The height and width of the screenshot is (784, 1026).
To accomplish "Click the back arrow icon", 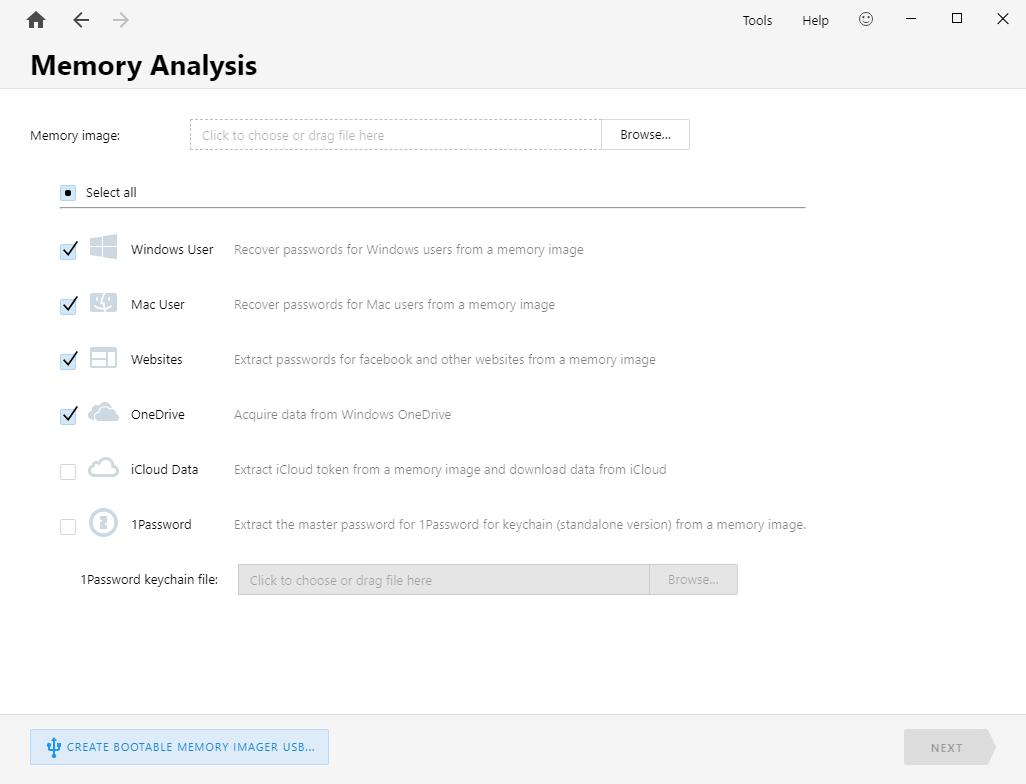I will click(81, 20).
